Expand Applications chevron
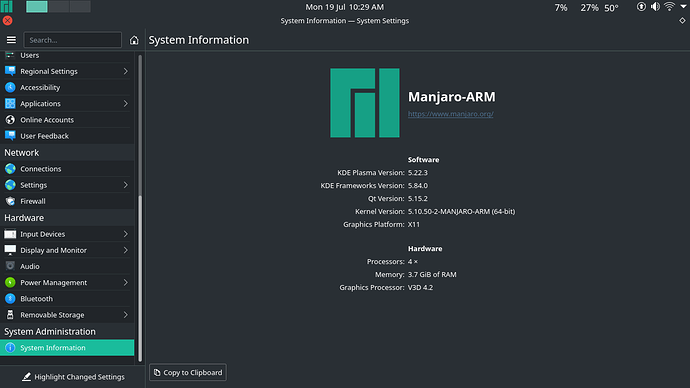Viewport: 690px width, 388px height. point(125,103)
